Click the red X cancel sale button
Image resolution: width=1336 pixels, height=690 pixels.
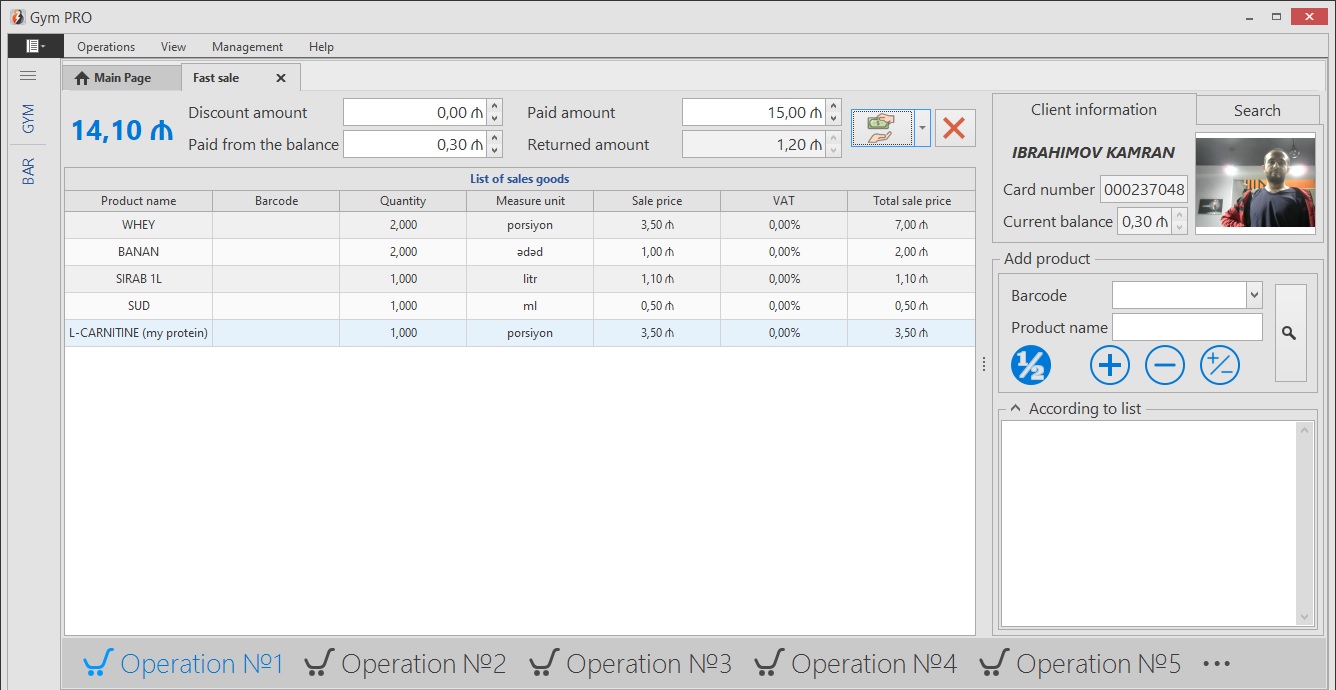tap(954, 129)
